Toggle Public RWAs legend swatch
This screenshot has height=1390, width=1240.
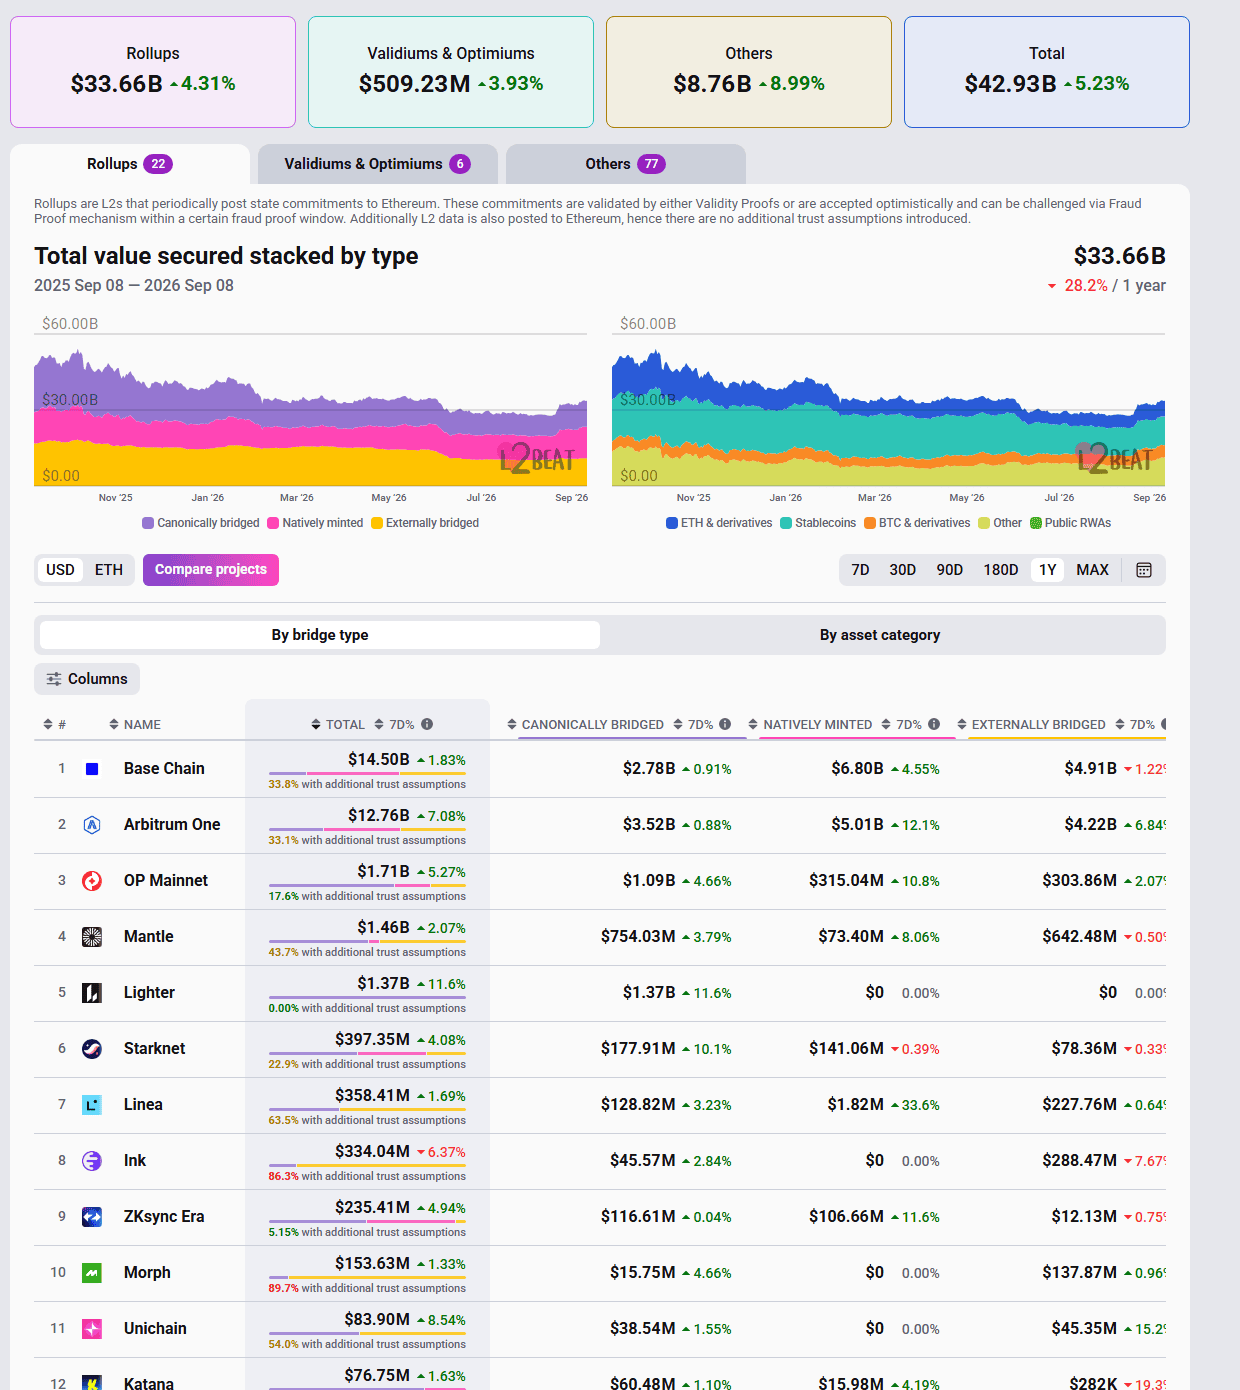click(x=1036, y=523)
